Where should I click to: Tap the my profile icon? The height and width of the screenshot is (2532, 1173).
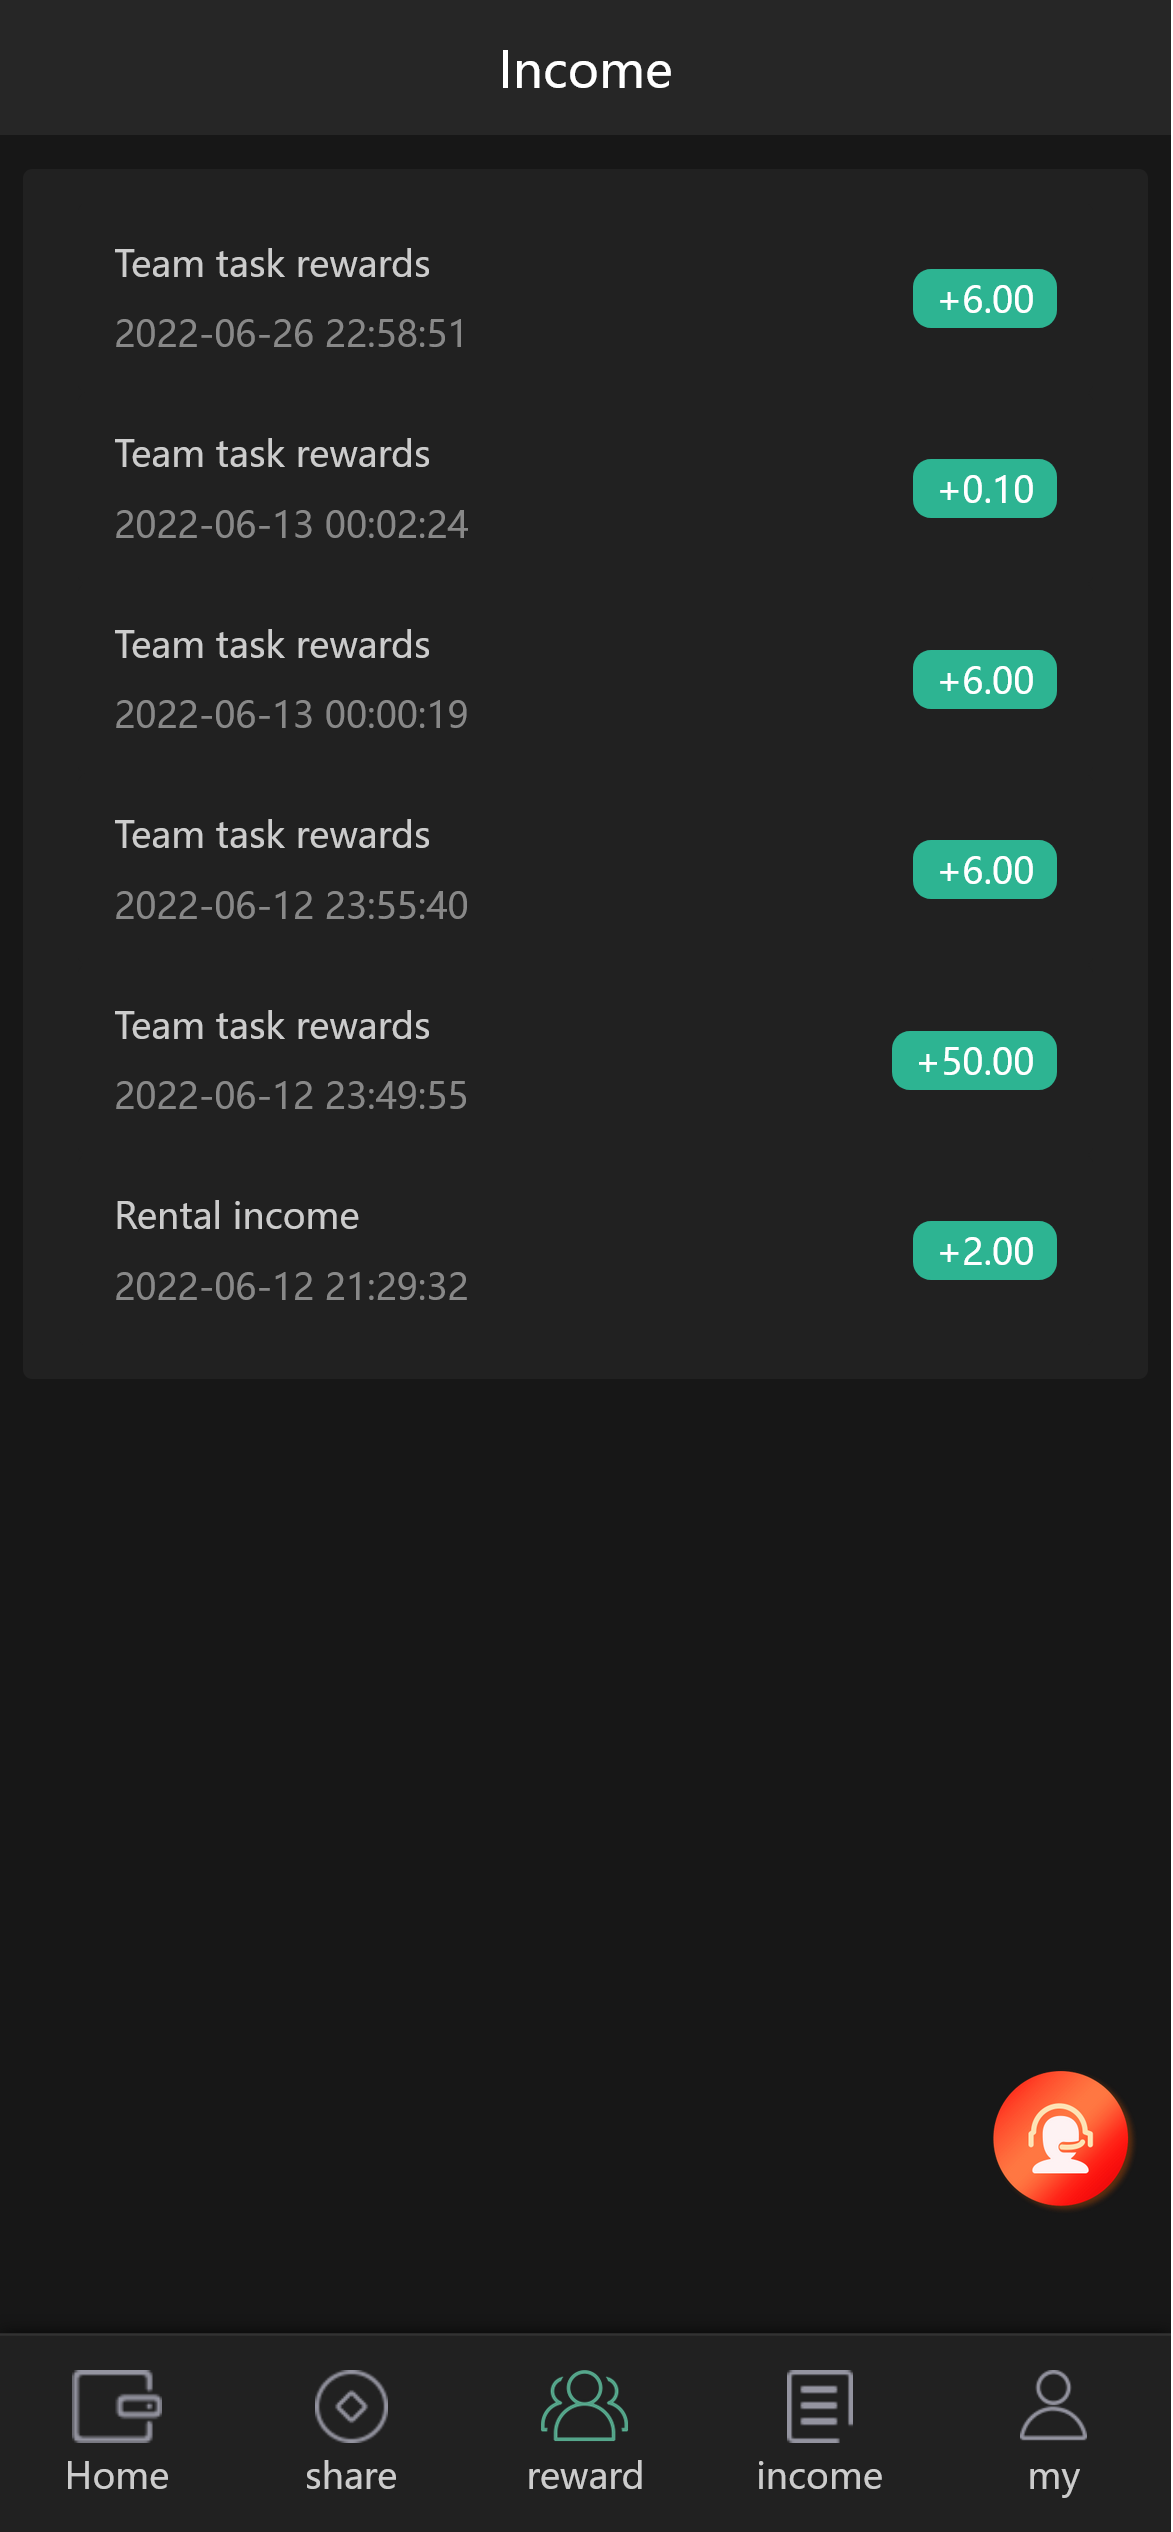pyautogui.click(x=1053, y=2405)
